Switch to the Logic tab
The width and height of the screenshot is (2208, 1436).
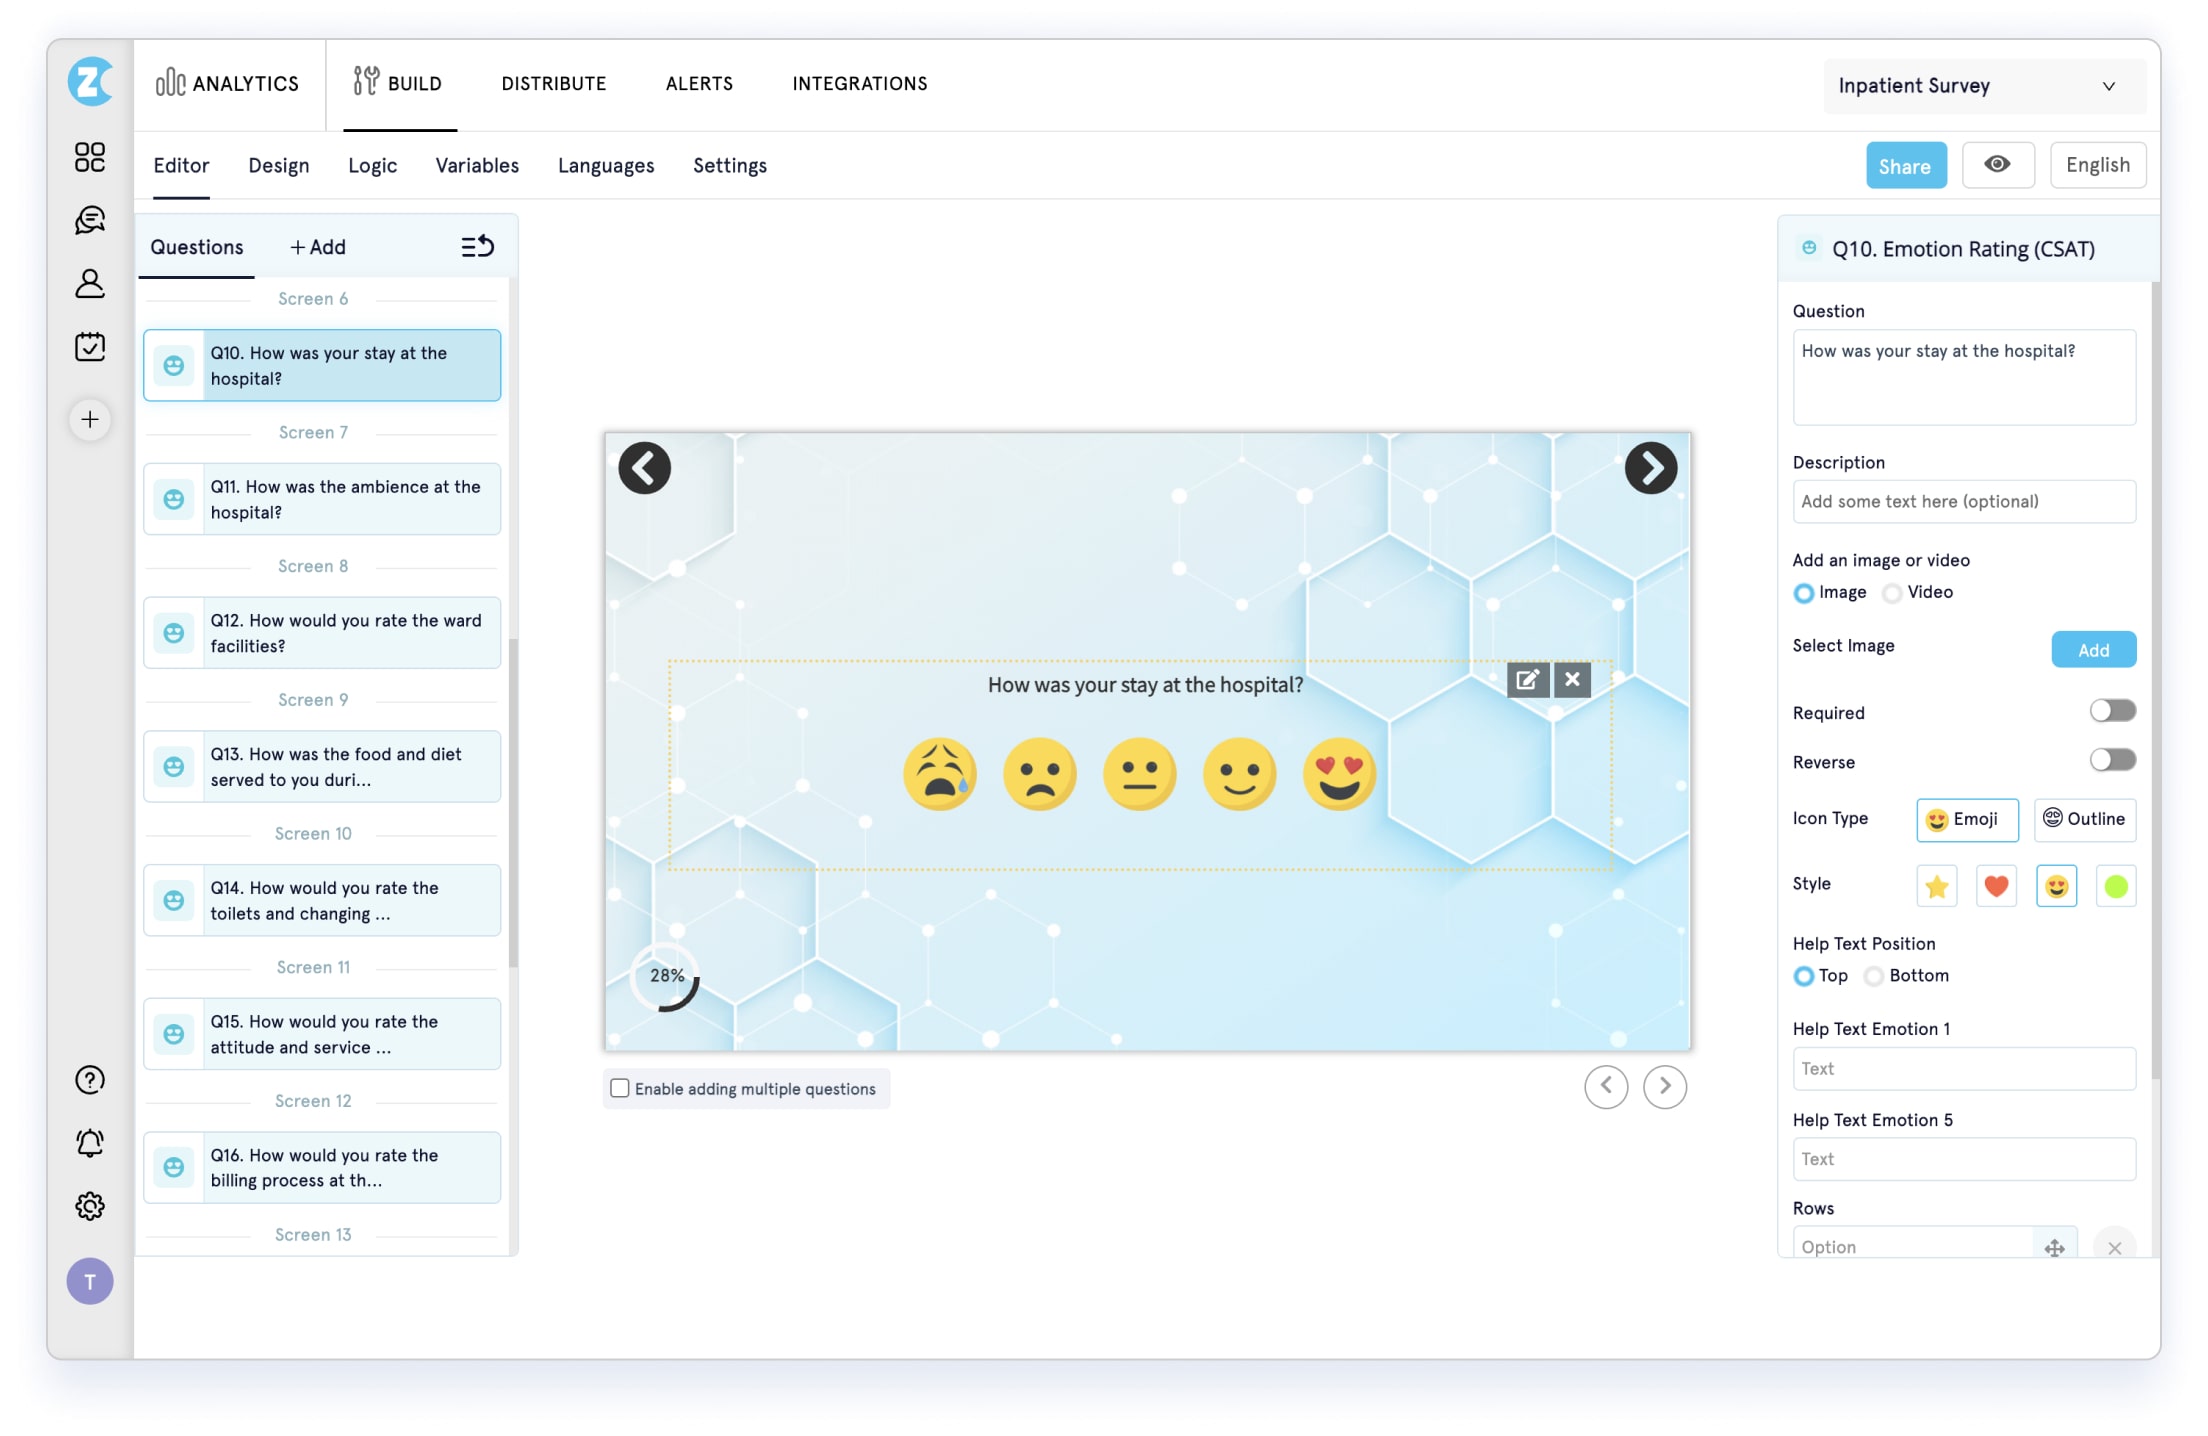372,164
